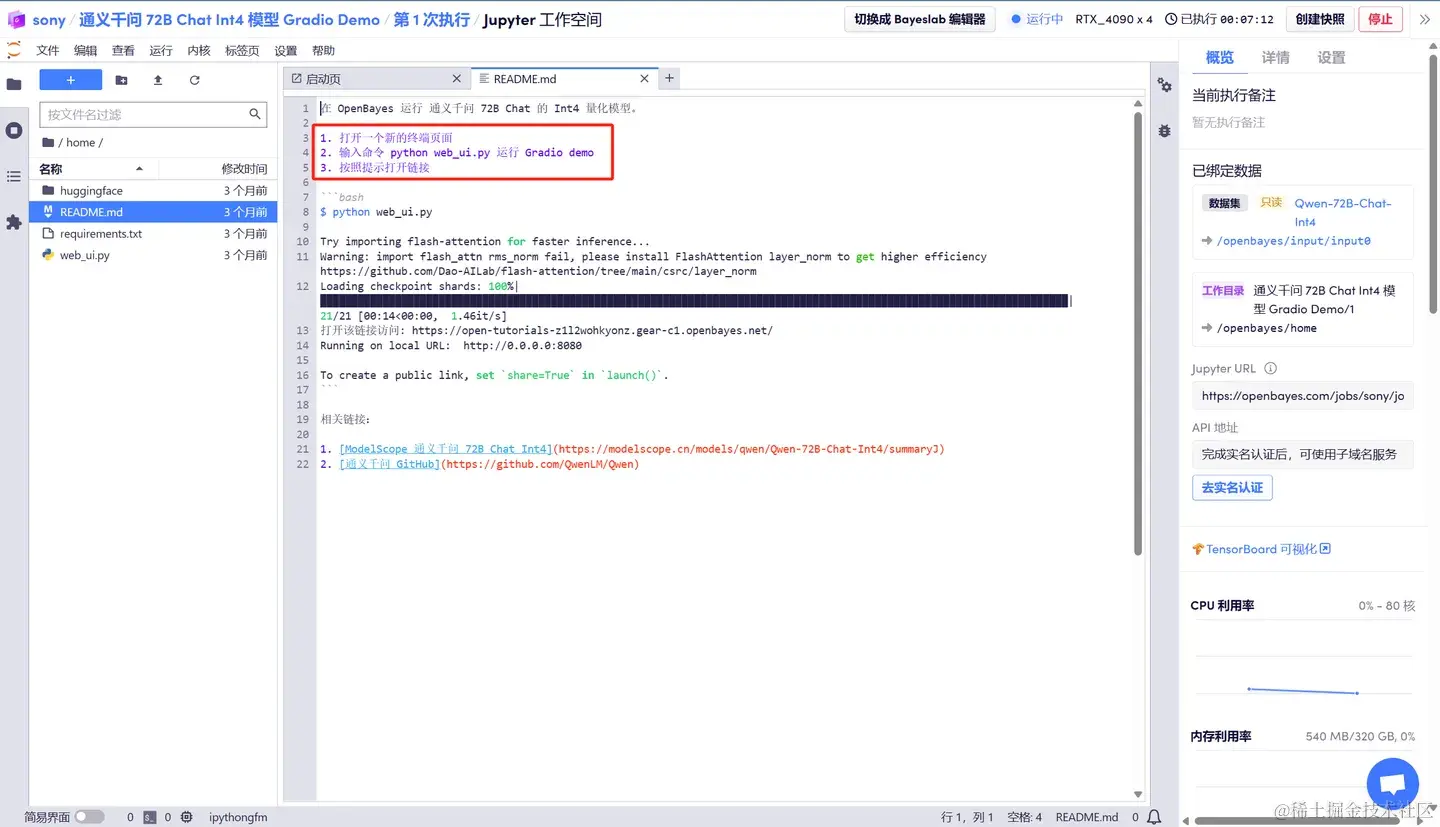Open the Qwen-72B-Chat-Int4 dataset link
Viewport: 1440px width, 827px height.
(x=1343, y=212)
